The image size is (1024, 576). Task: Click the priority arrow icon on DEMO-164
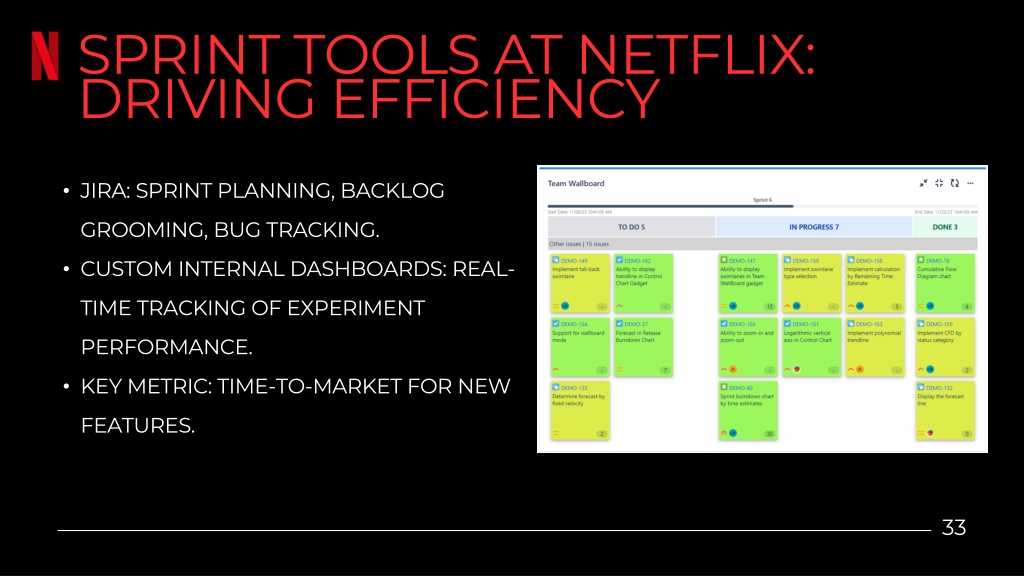tap(556, 370)
